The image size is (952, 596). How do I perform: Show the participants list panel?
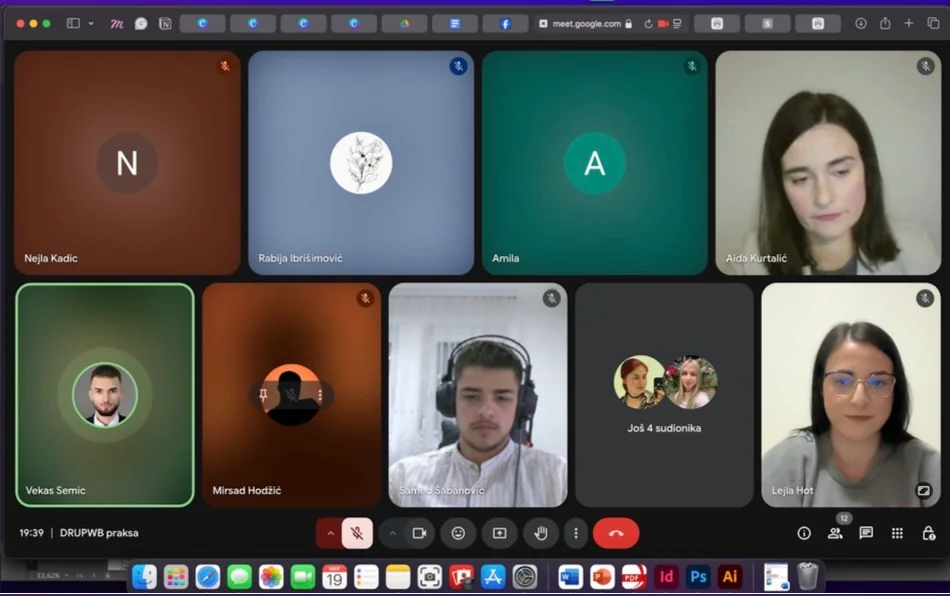tap(835, 533)
